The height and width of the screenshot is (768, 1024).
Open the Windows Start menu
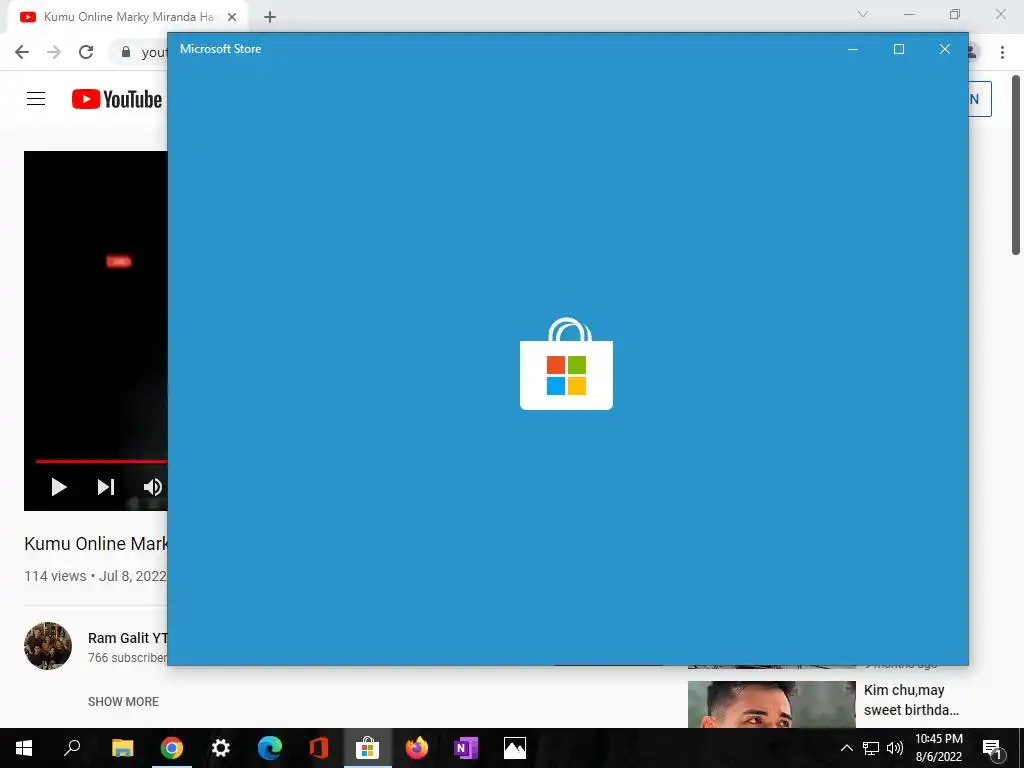24,748
